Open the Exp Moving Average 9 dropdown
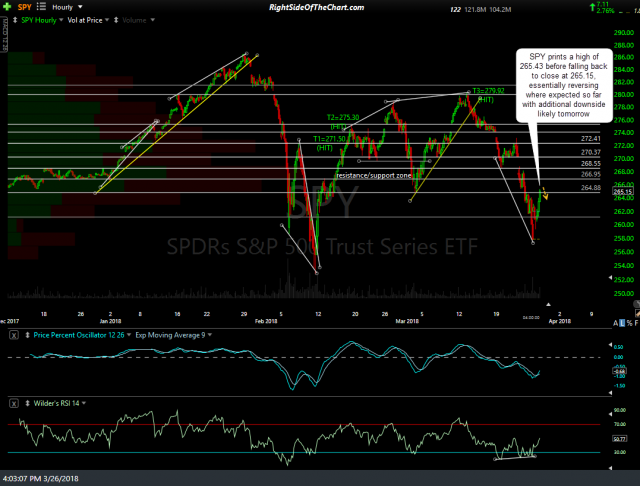The width and height of the screenshot is (640, 486). point(210,335)
